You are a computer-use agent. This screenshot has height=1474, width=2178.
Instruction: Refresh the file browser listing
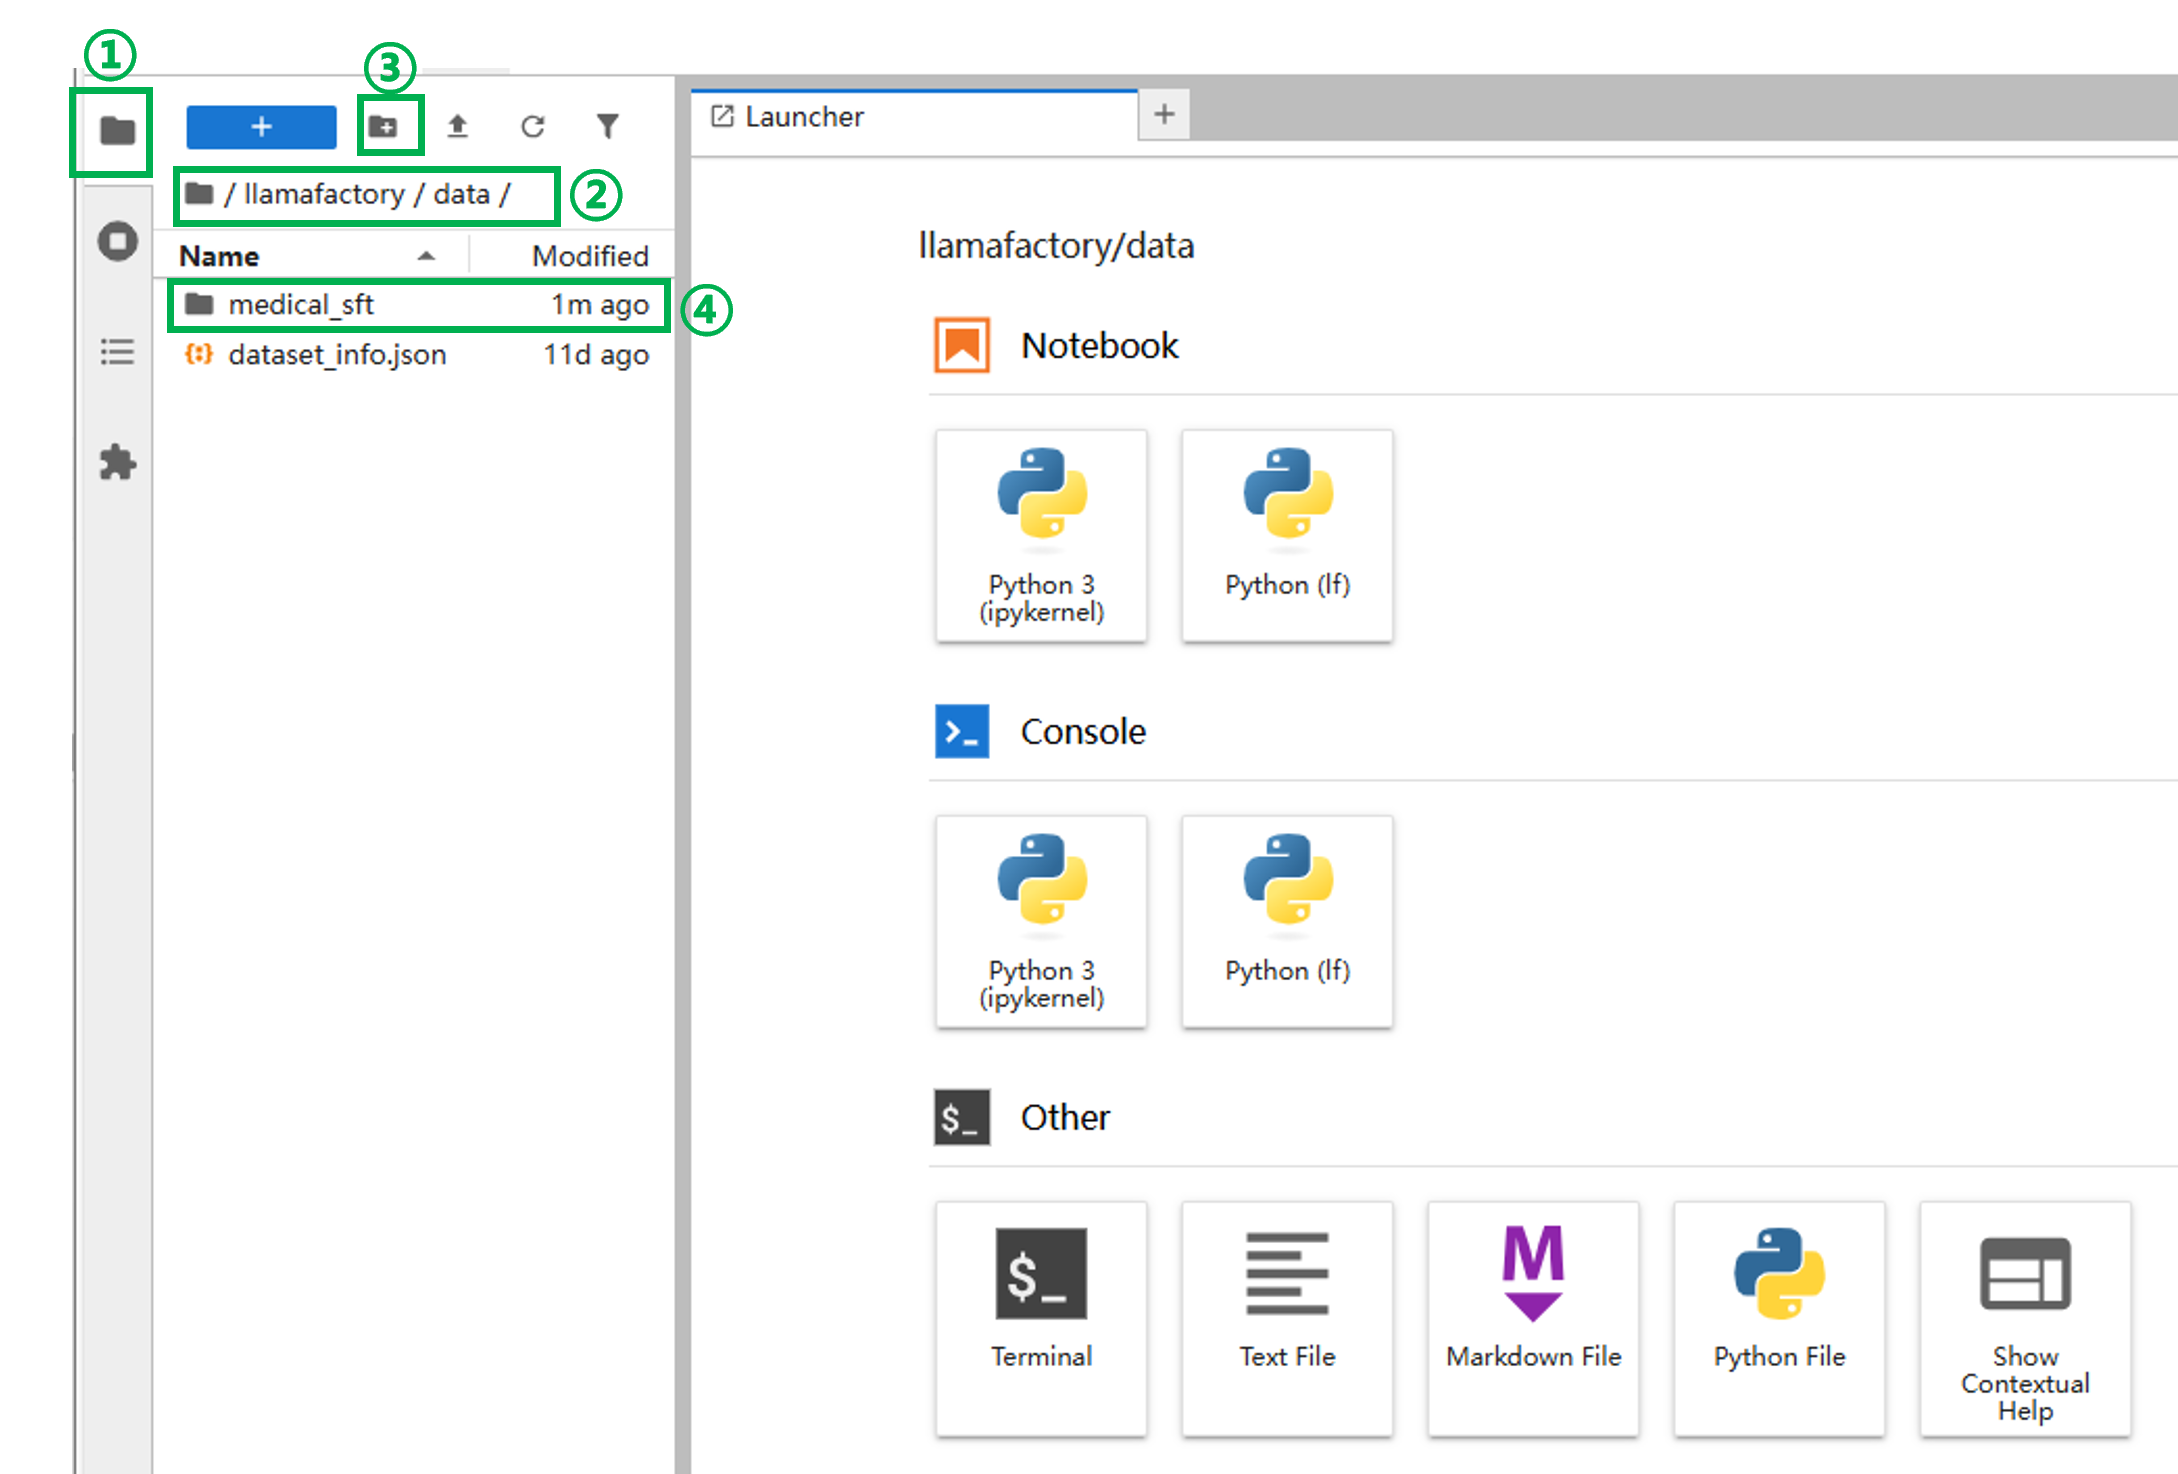[532, 127]
